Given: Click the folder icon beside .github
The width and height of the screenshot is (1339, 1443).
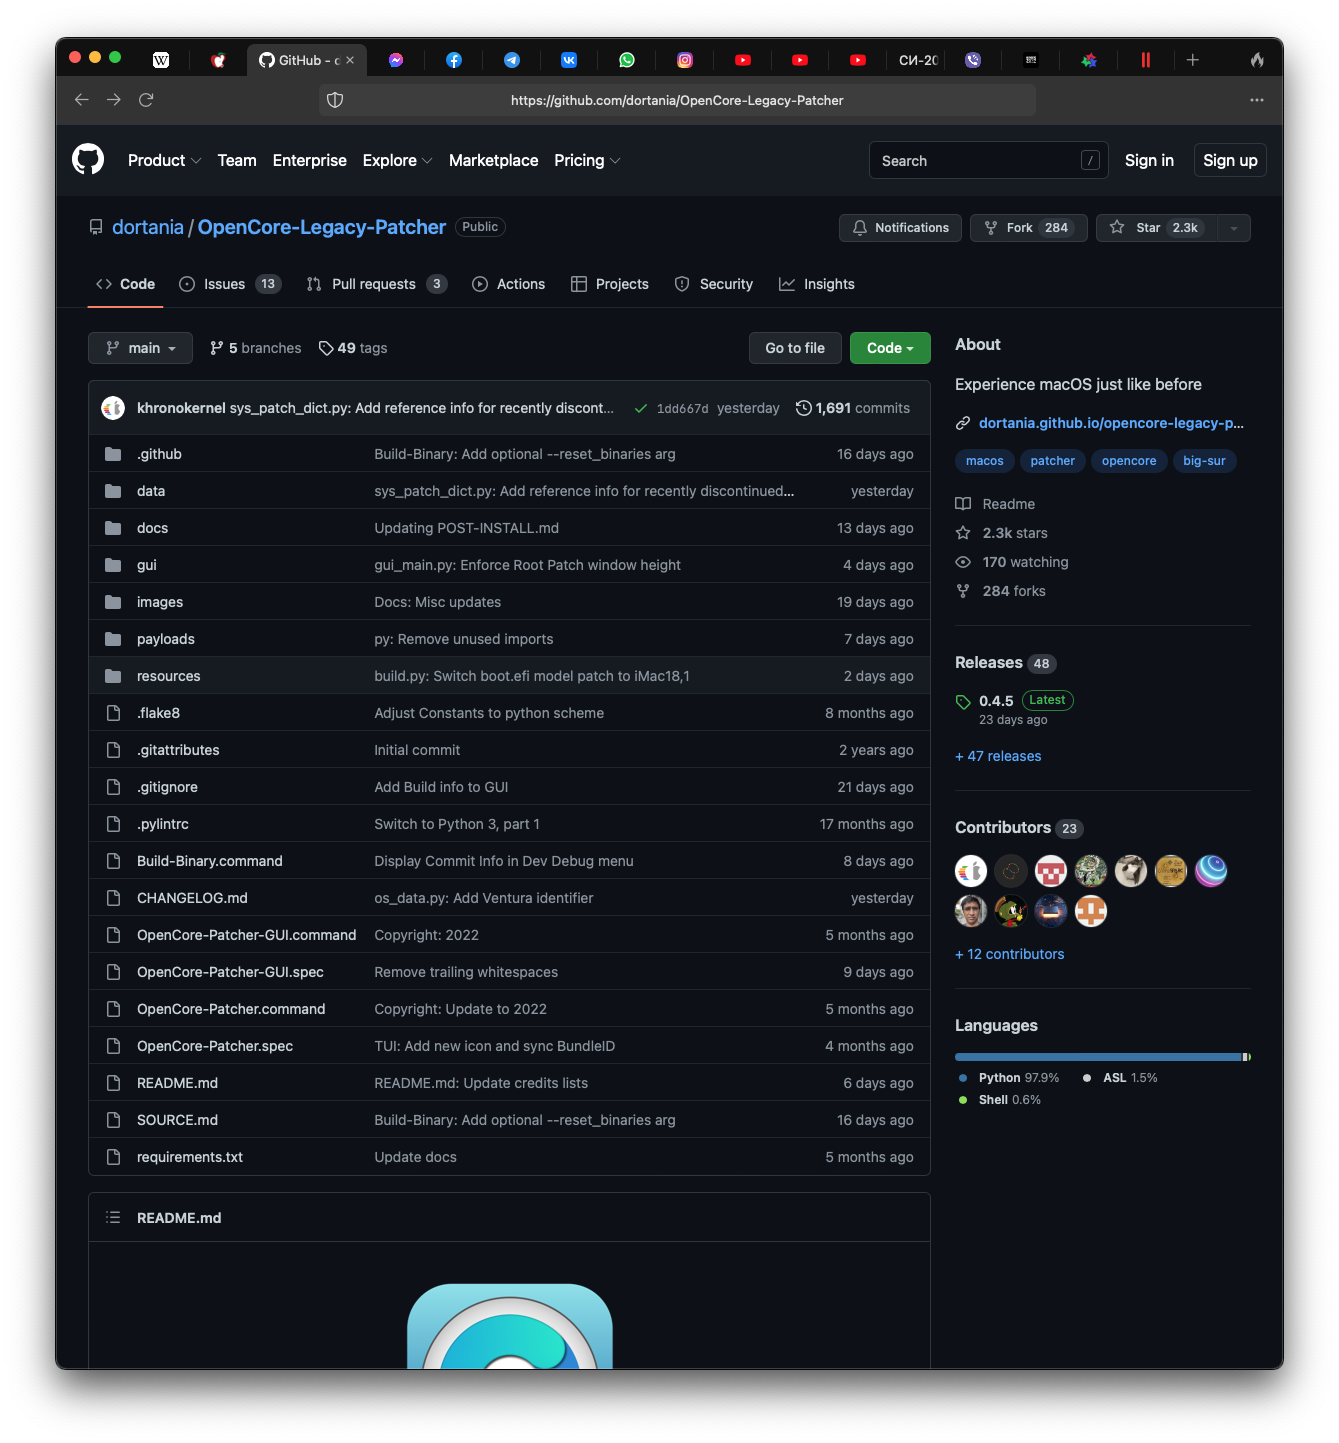Looking at the screenshot, I should coord(113,454).
